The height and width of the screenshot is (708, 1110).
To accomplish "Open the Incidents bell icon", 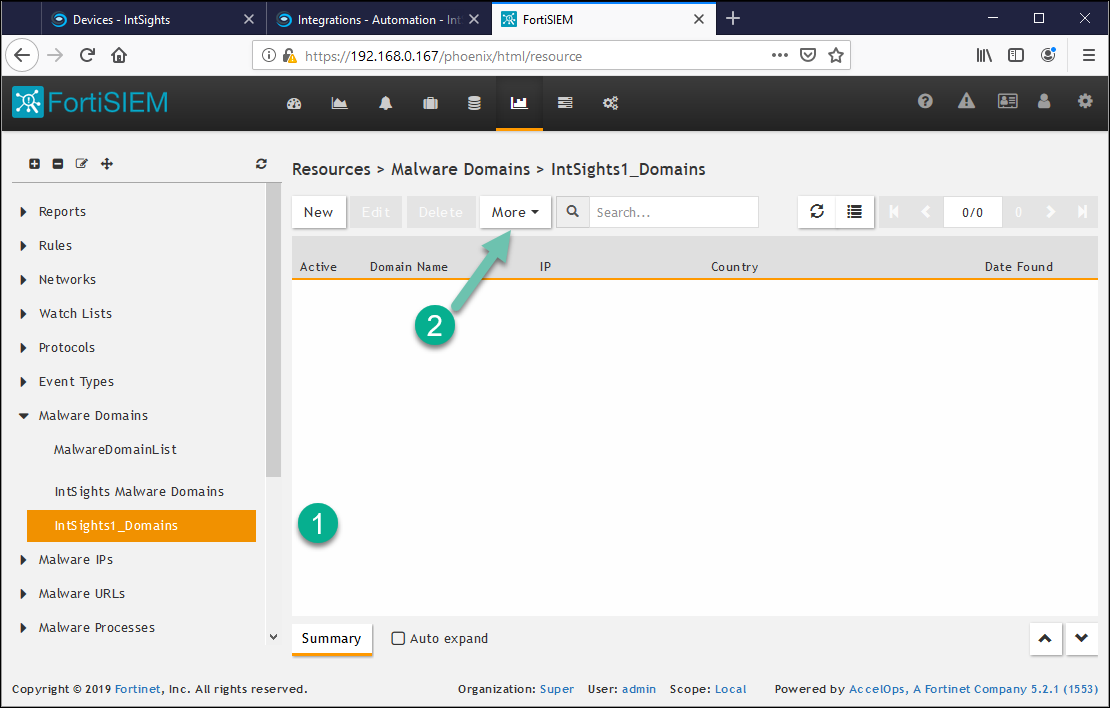I will 385,103.
